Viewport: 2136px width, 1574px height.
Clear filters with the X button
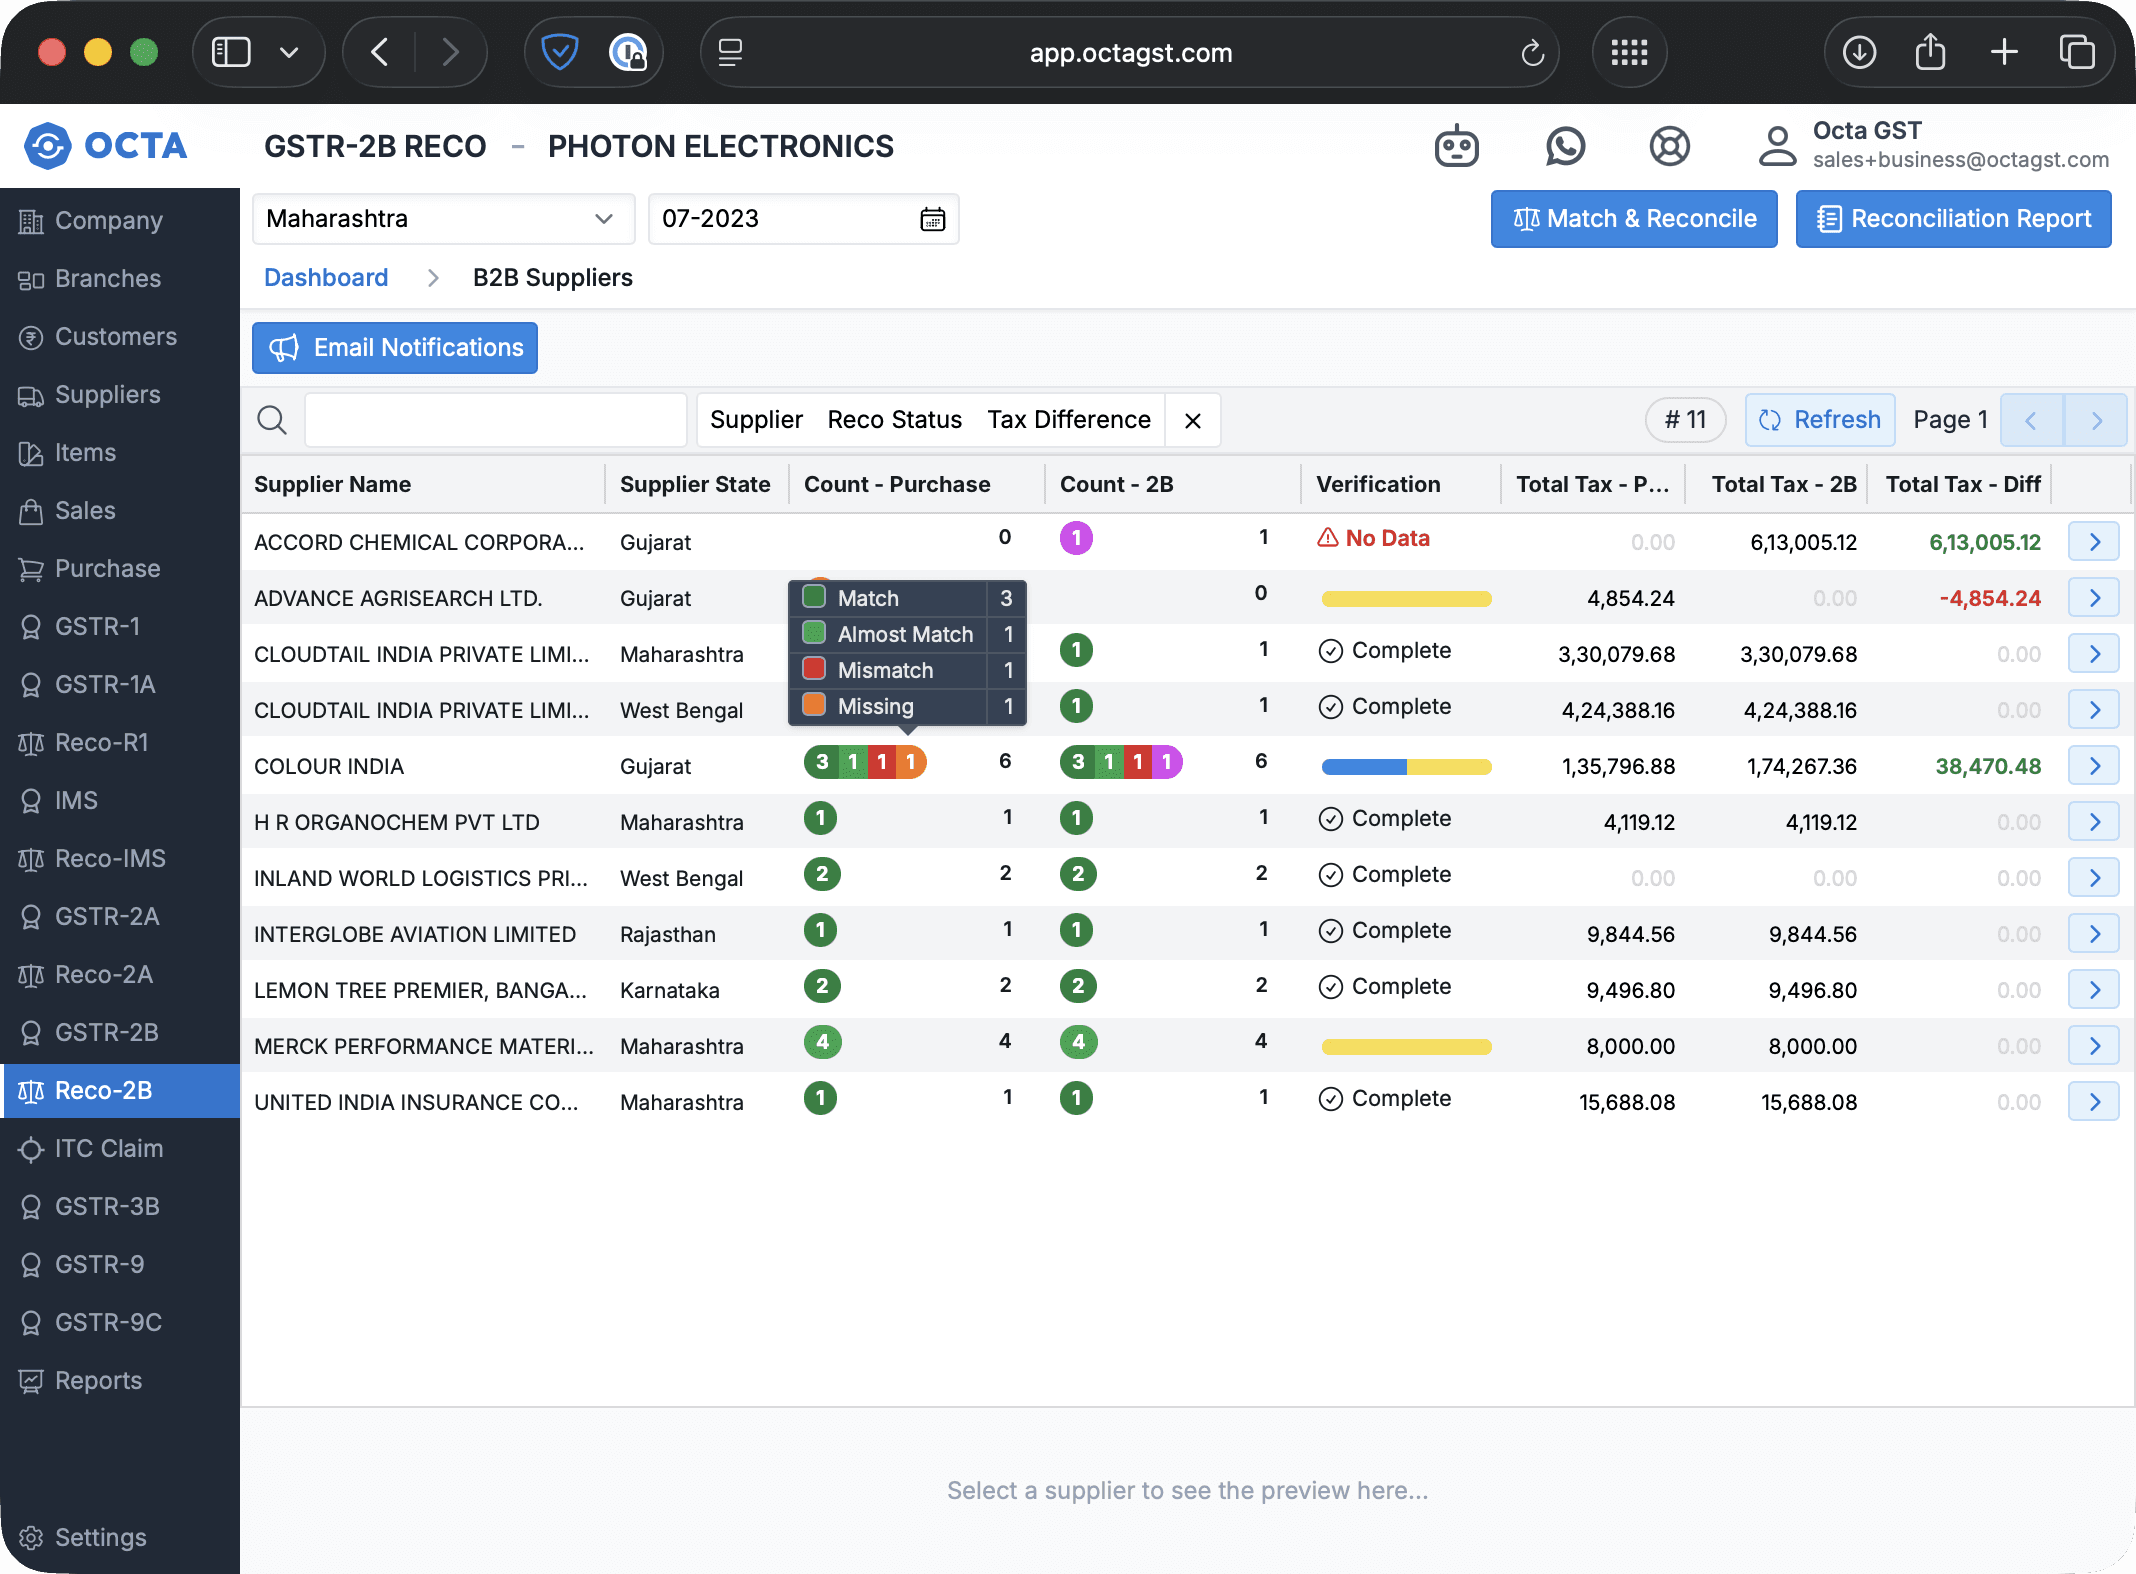[1192, 420]
